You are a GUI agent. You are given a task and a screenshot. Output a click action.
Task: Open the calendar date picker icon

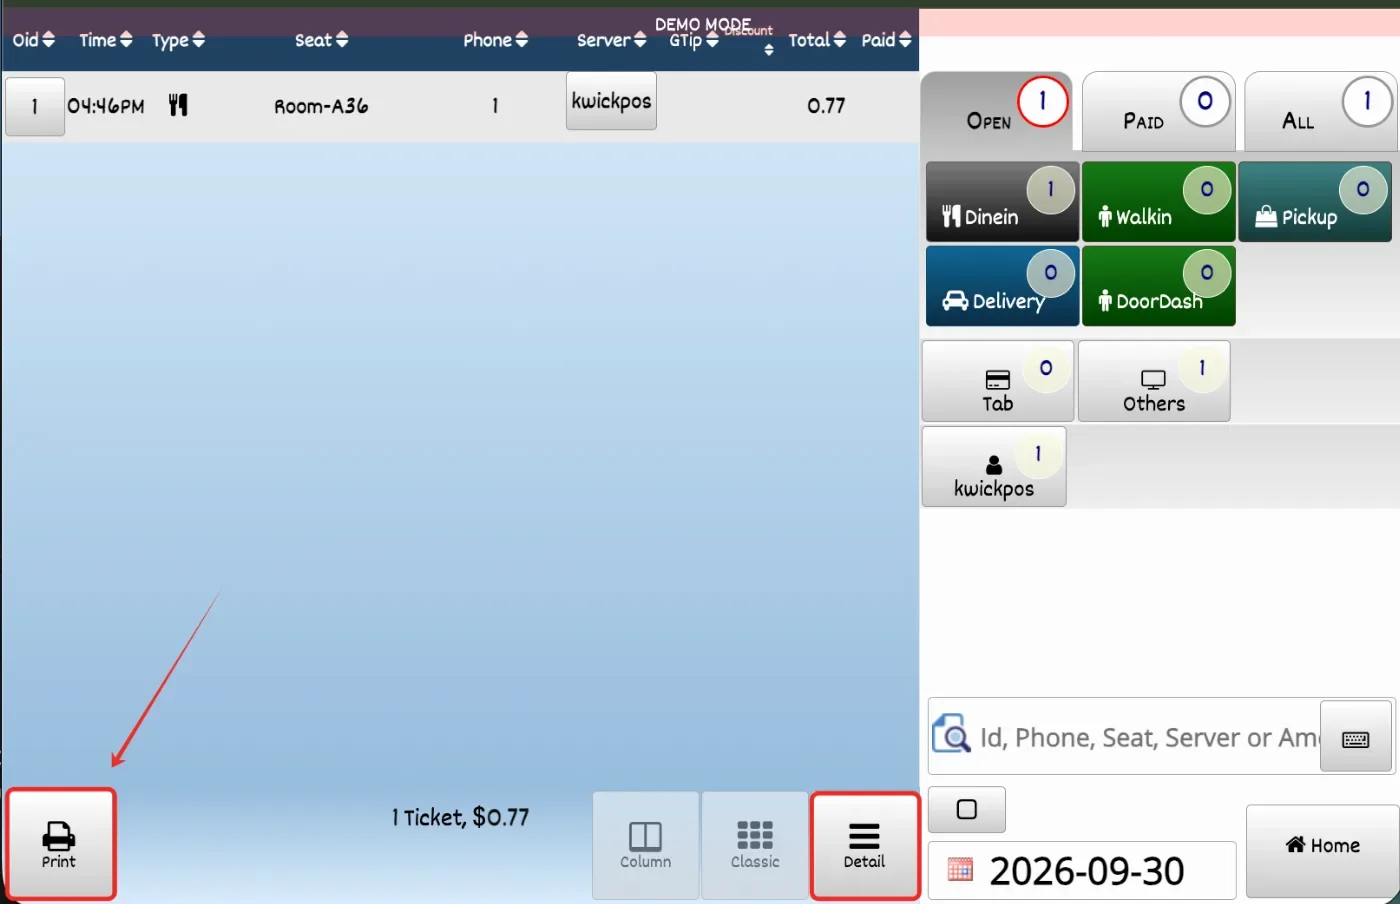click(x=960, y=869)
